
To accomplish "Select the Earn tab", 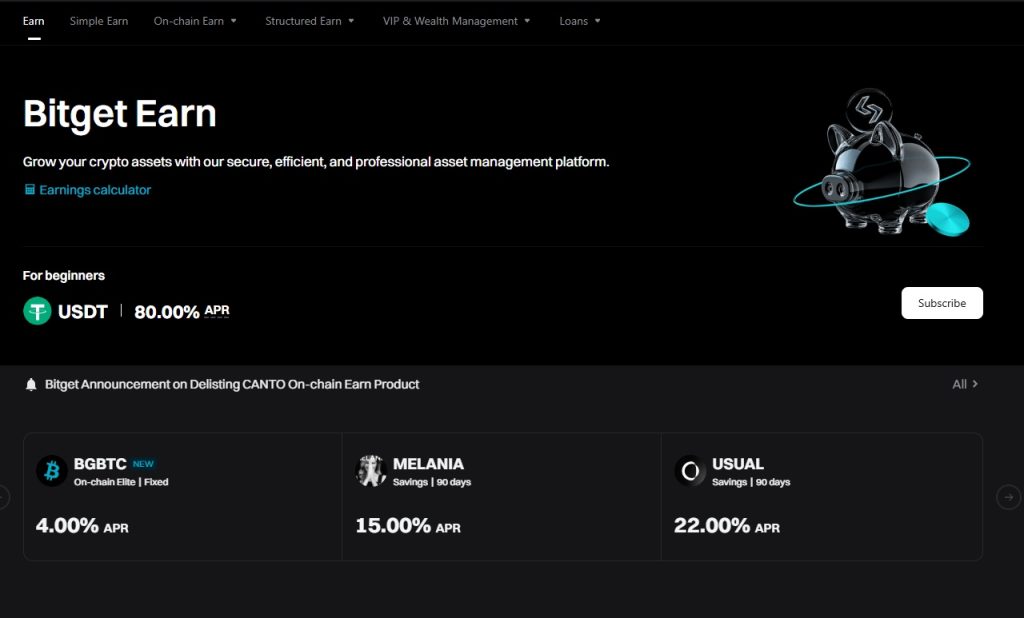I will 33,20.
